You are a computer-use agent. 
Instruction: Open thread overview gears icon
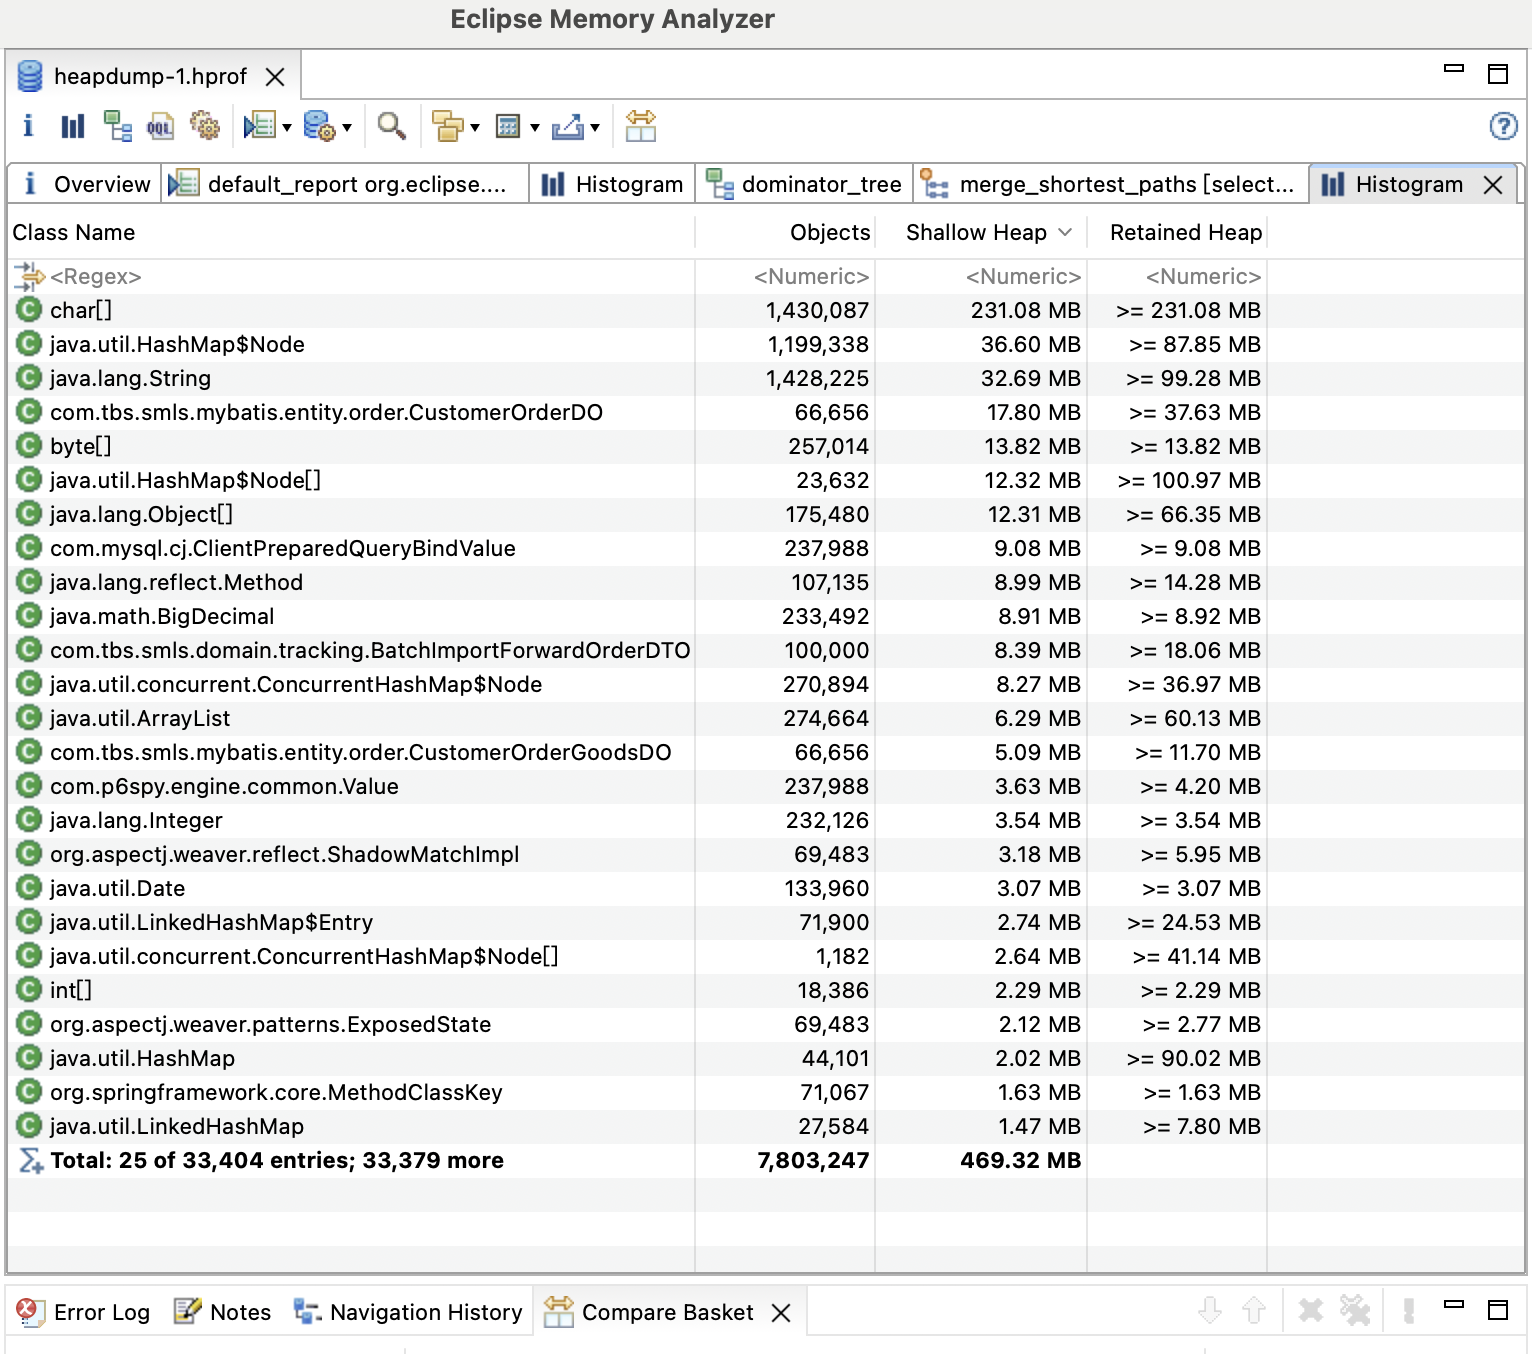tap(205, 126)
